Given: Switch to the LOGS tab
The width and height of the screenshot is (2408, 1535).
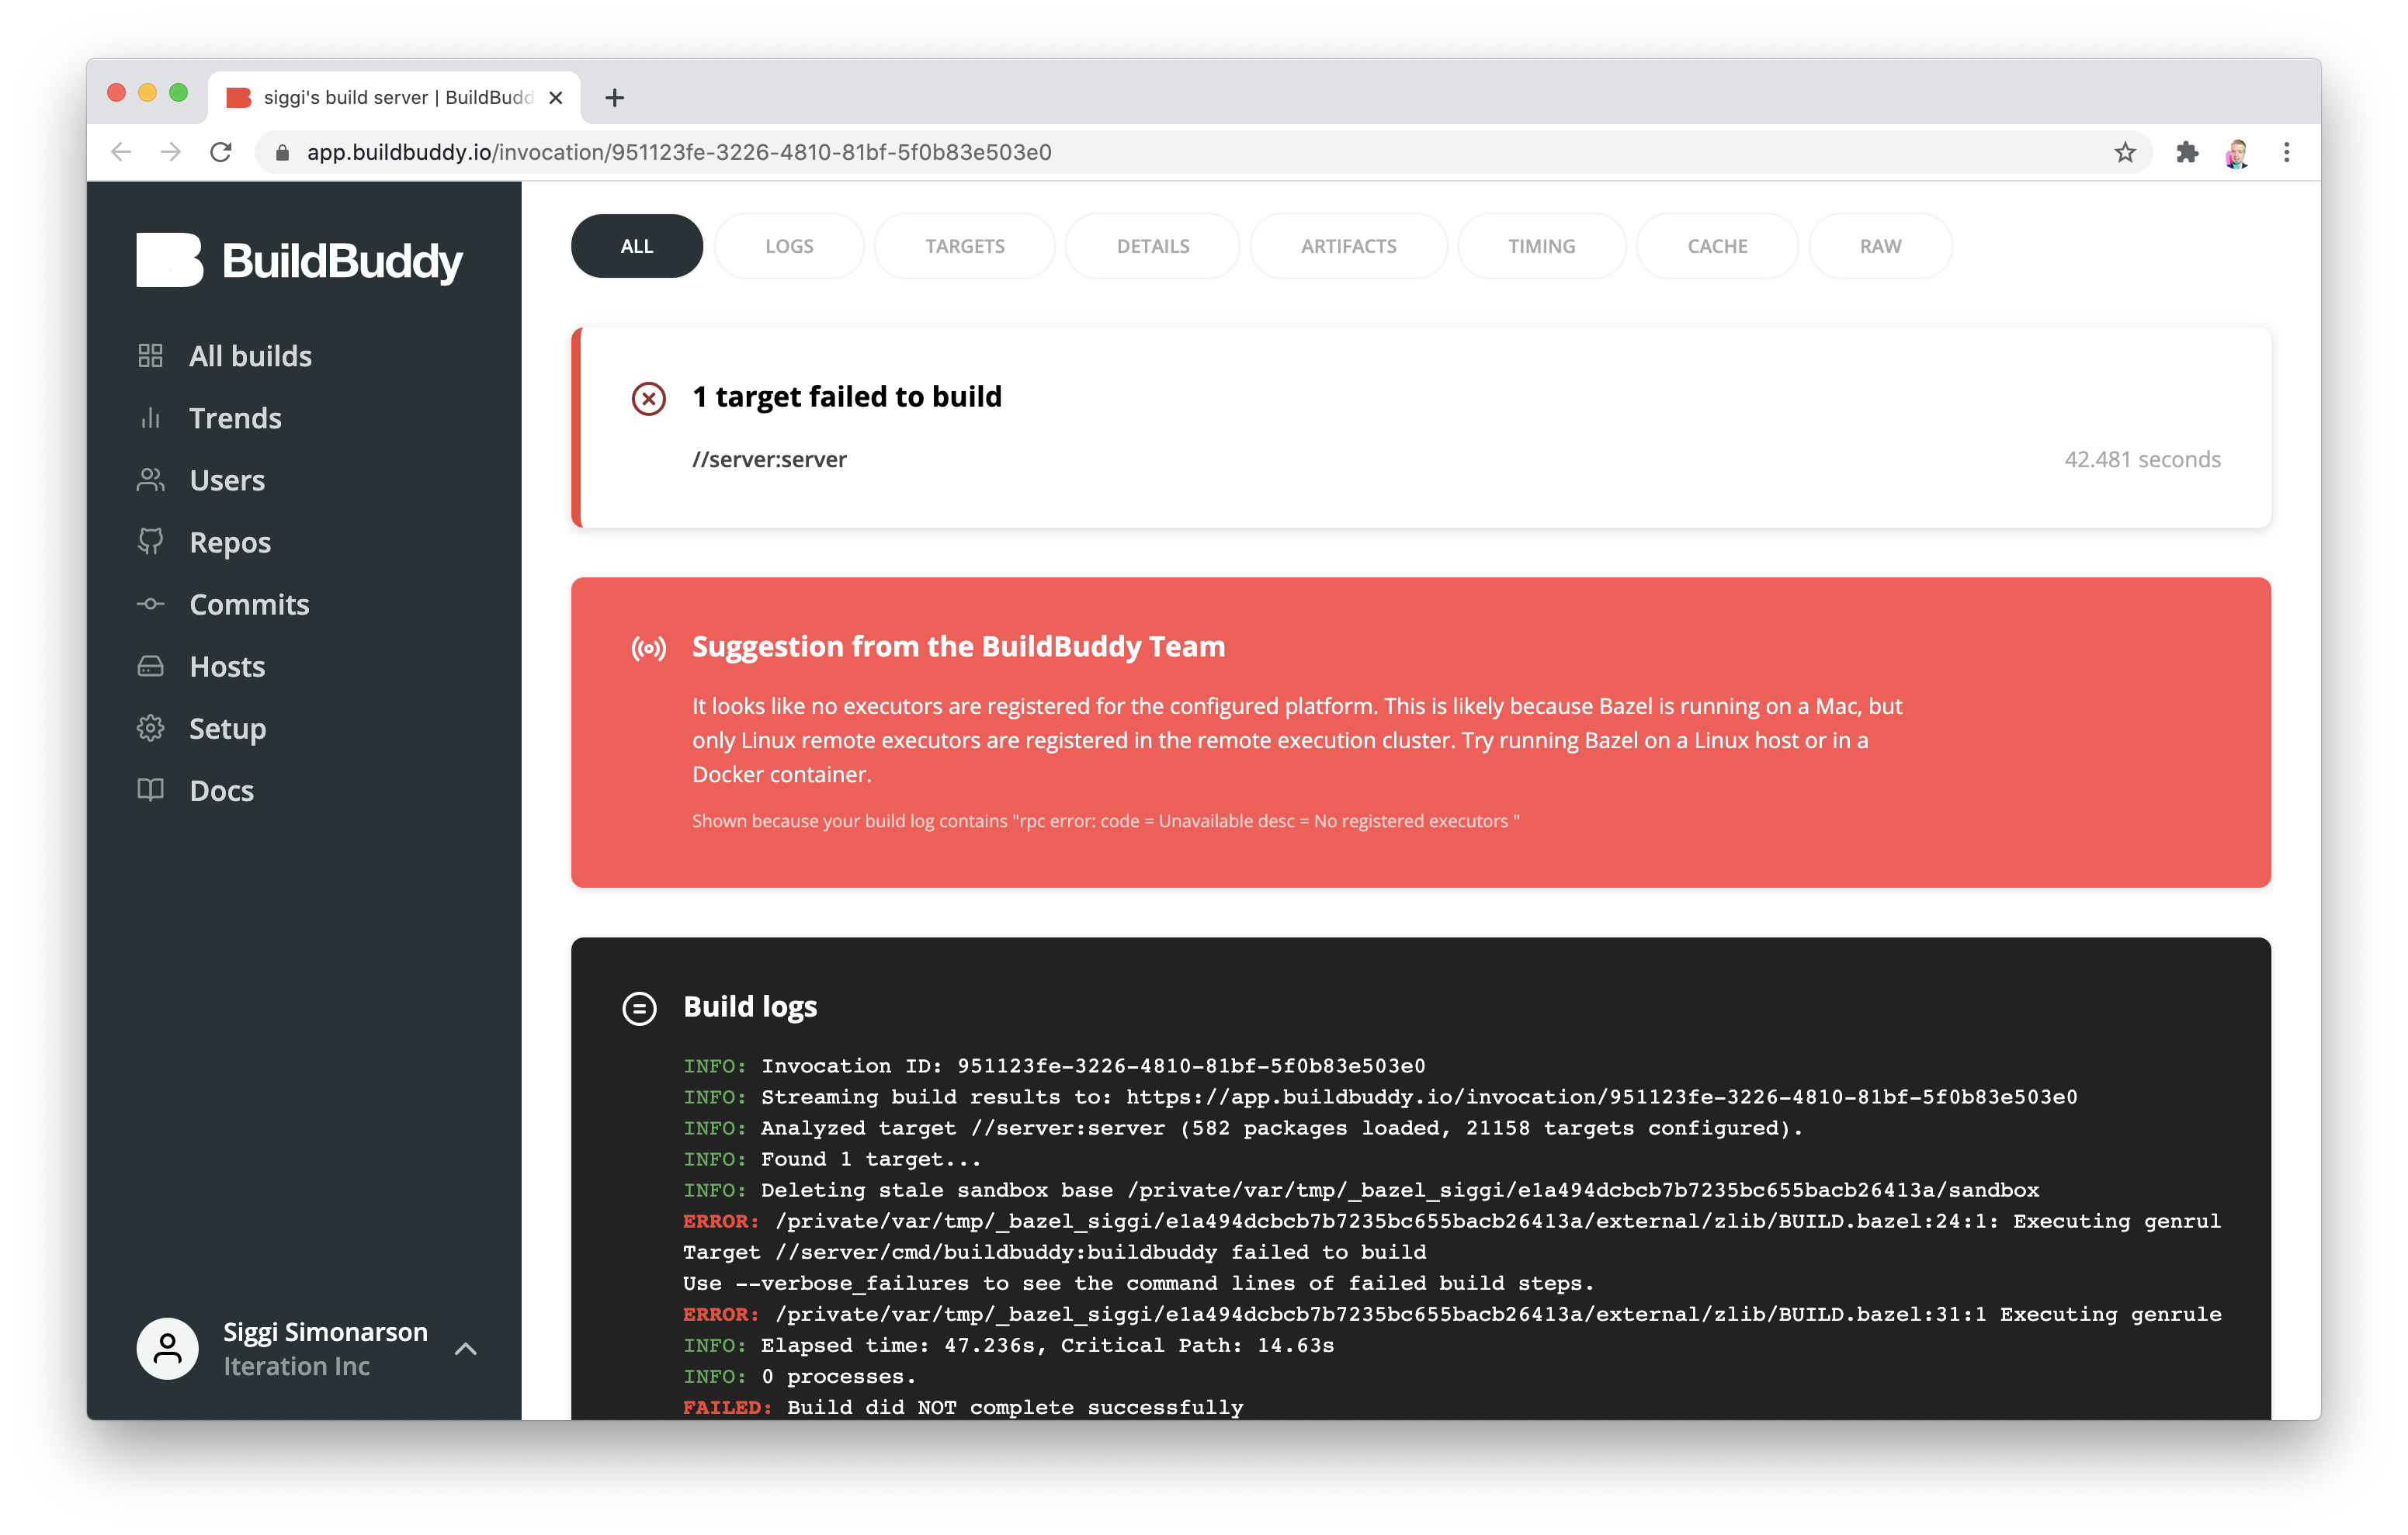Looking at the screenshot, I should pyautogui.click(x=789, y=246).
